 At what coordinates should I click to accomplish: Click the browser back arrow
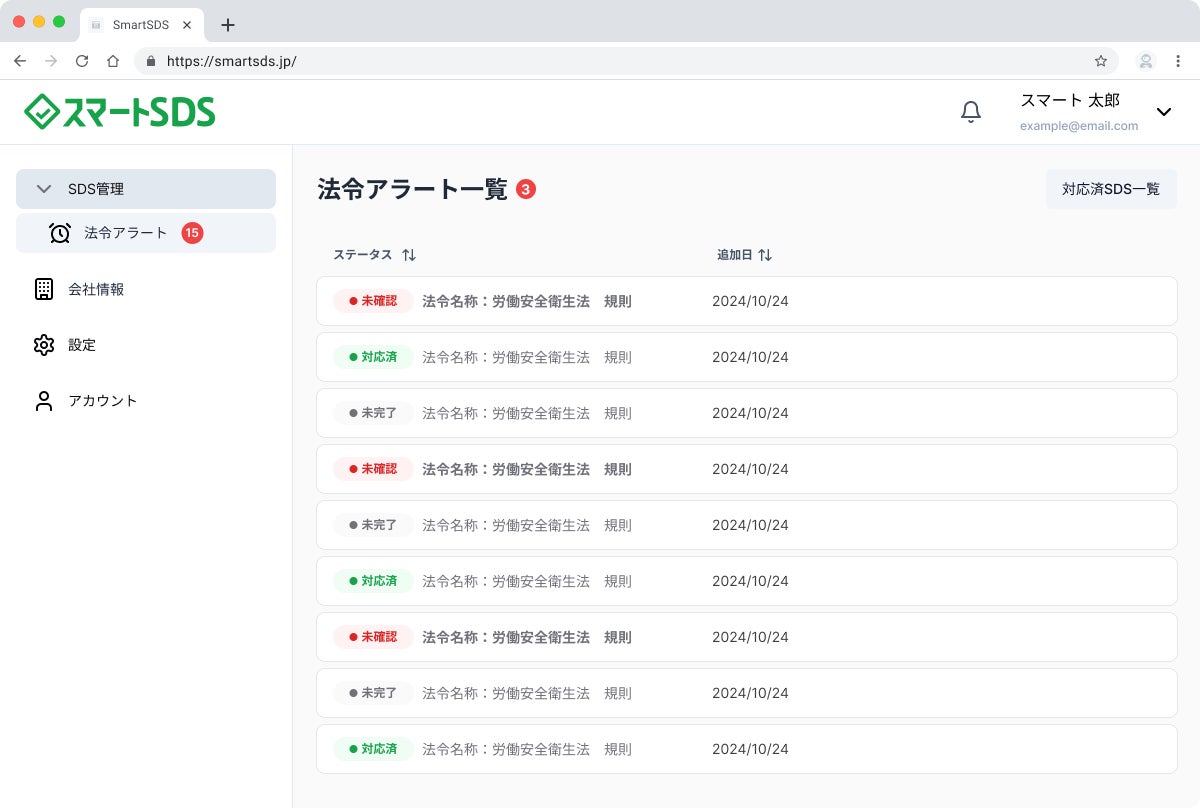[x=20, y=61]
